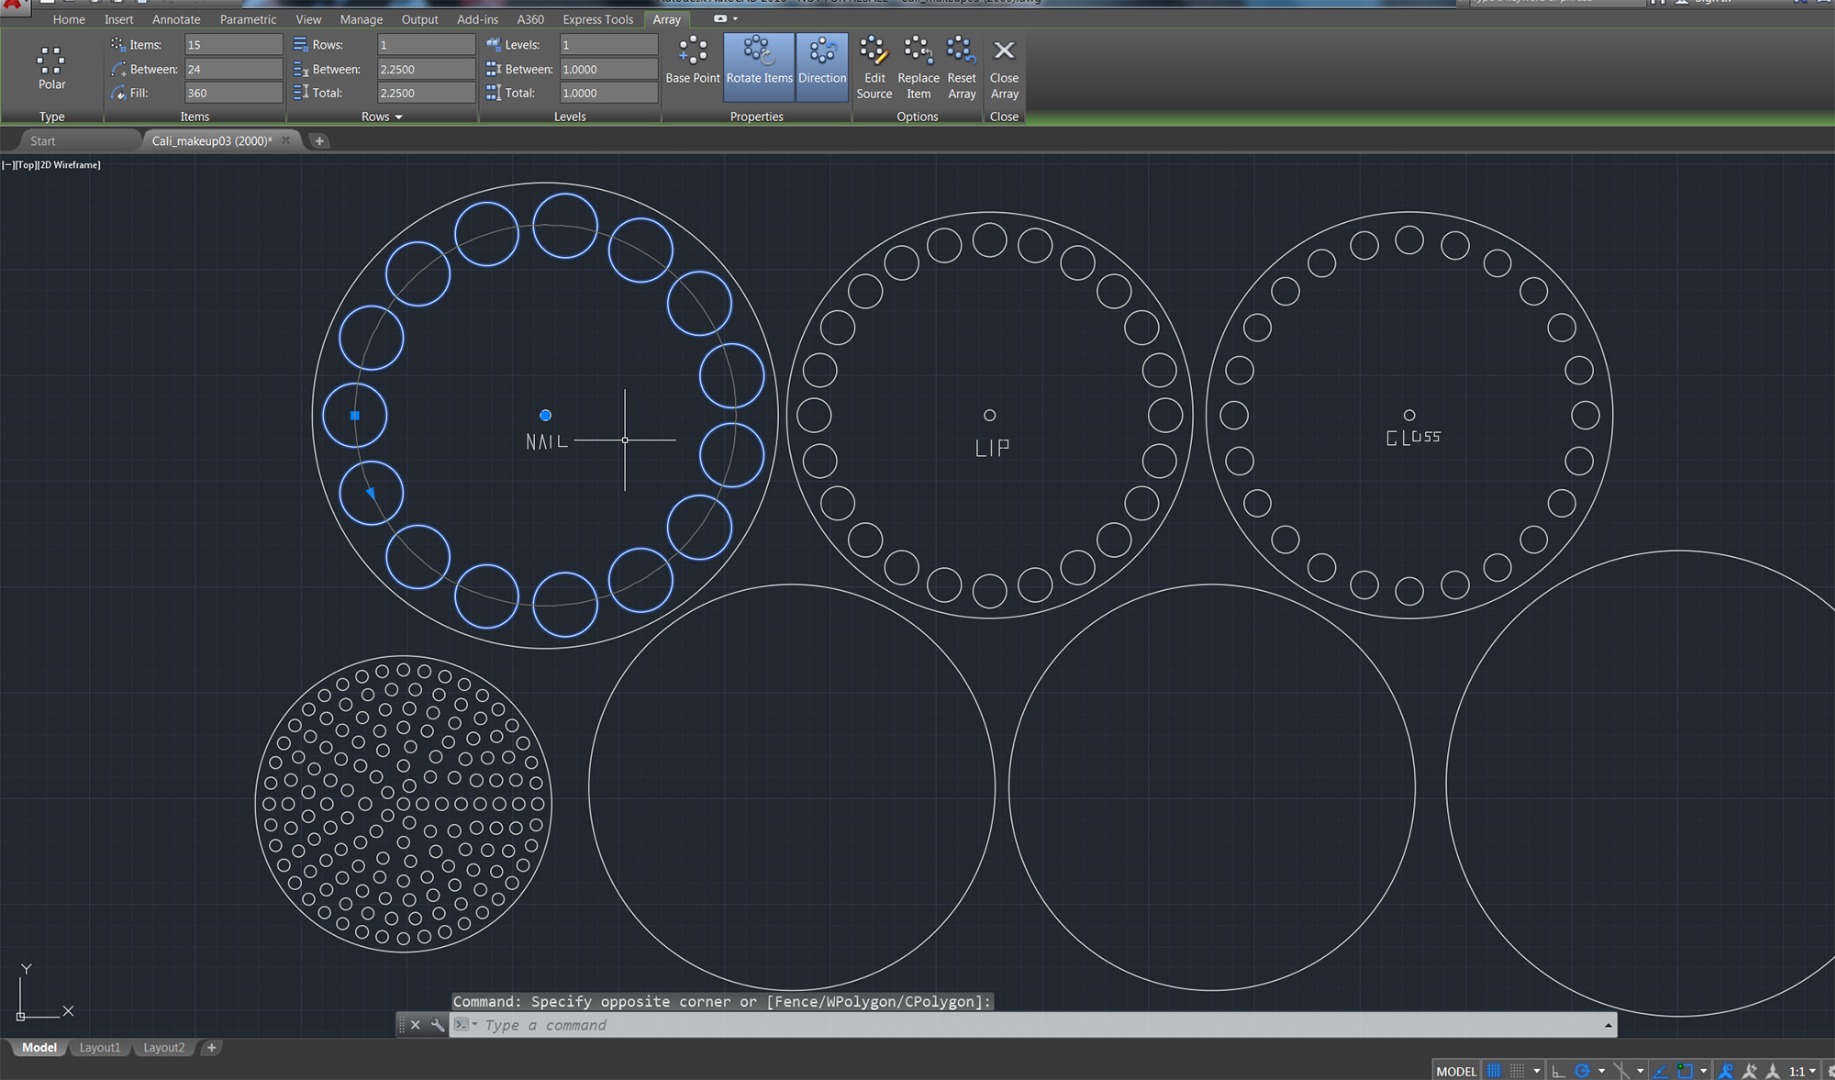Close the Cali_makeup03 drawing tab
The width and height of the screenshot is (1835, 1080).
[x=285, y=140]
